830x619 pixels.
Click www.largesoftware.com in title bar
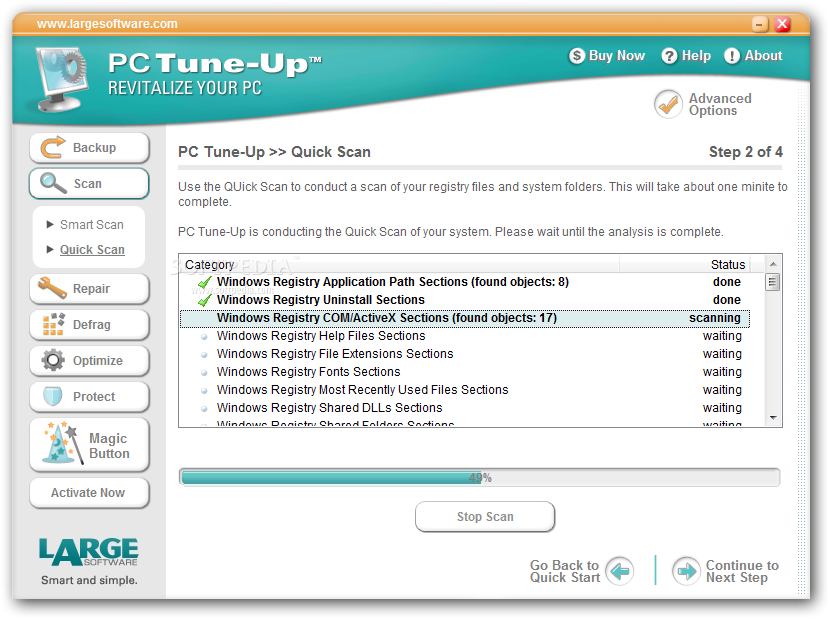pos(107,24)
